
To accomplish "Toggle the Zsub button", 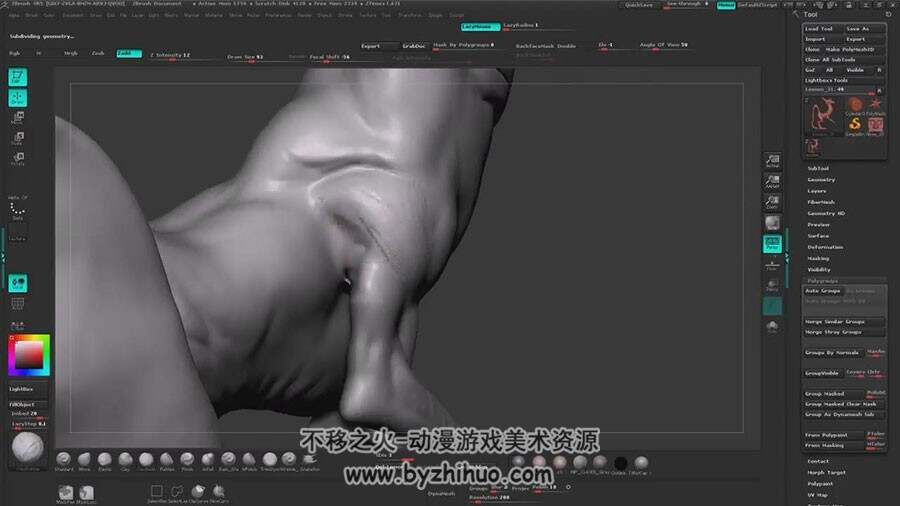I will (98, 53).
